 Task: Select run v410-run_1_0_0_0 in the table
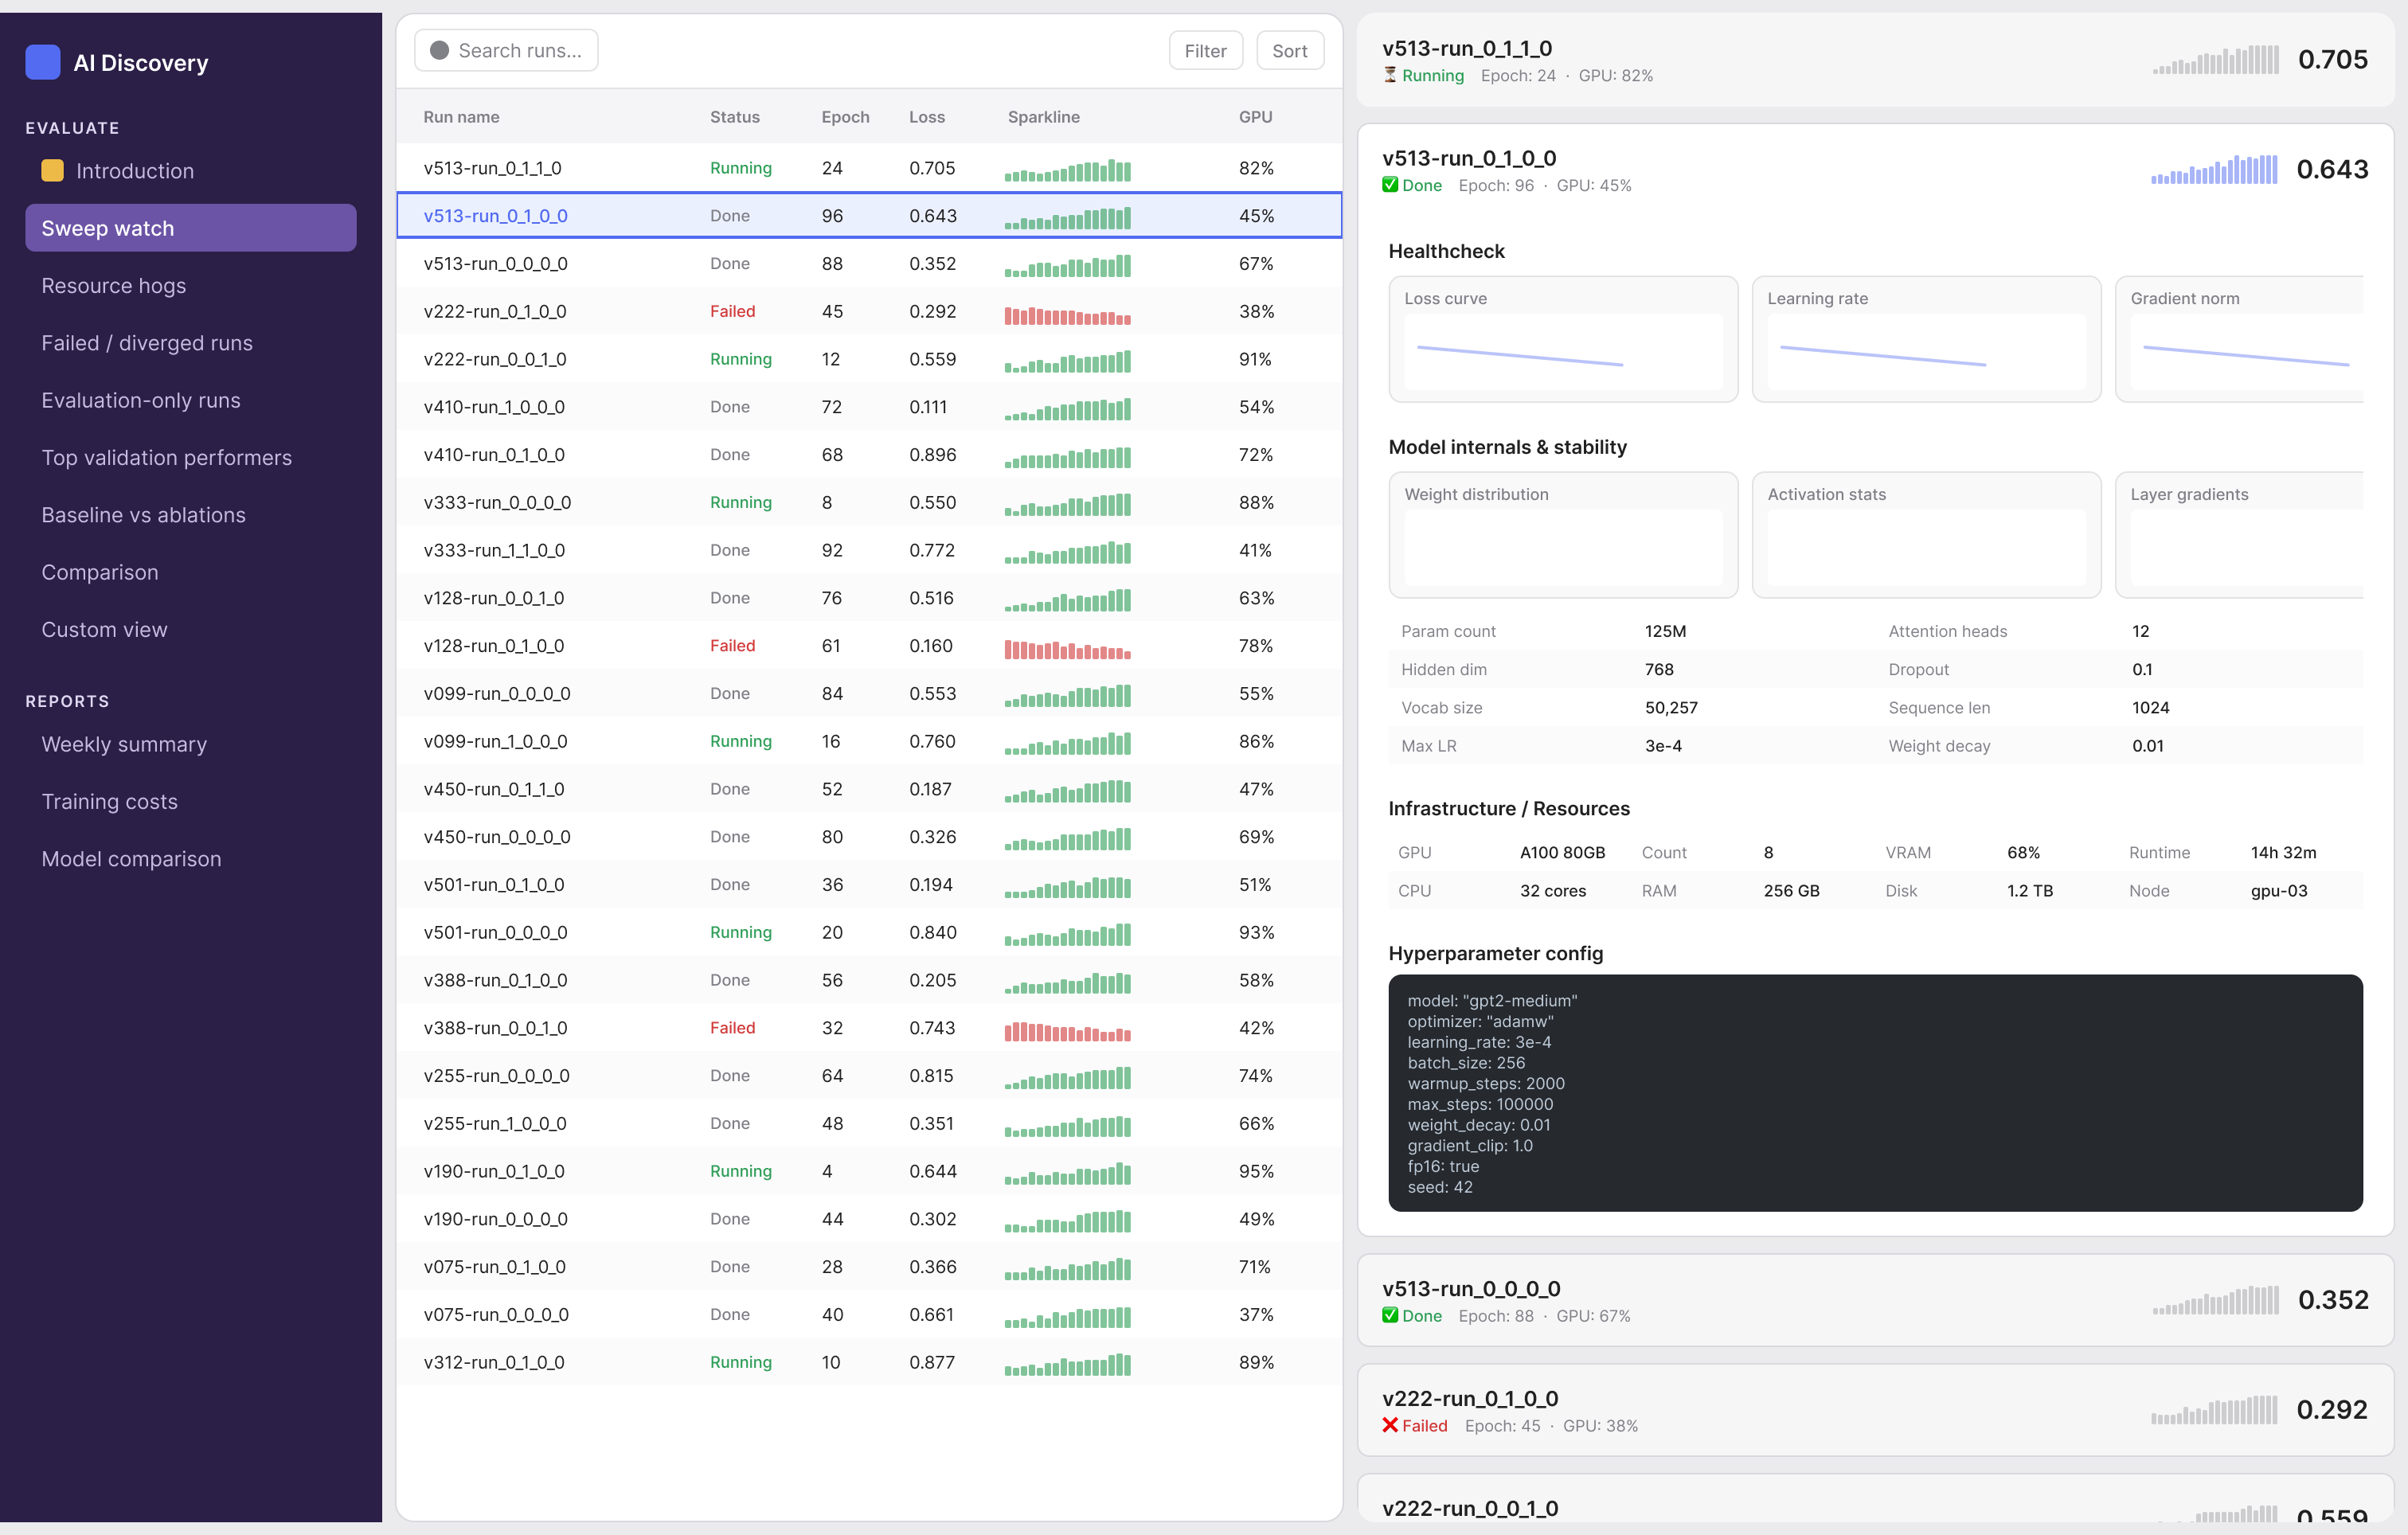(868, 407)
